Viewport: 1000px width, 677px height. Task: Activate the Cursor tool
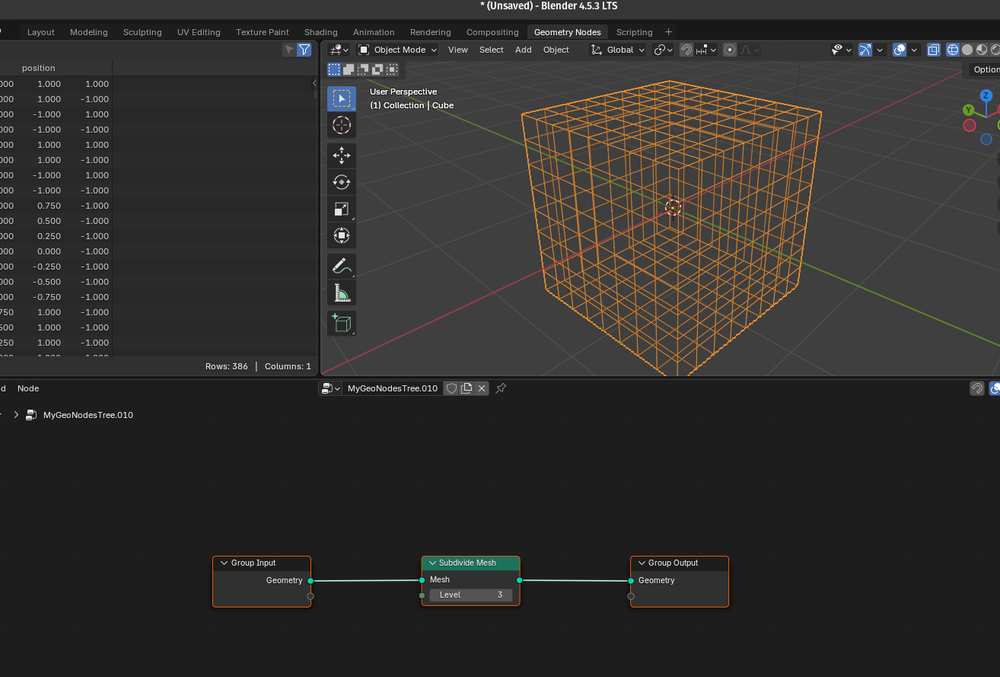click(x=342, y=124)
